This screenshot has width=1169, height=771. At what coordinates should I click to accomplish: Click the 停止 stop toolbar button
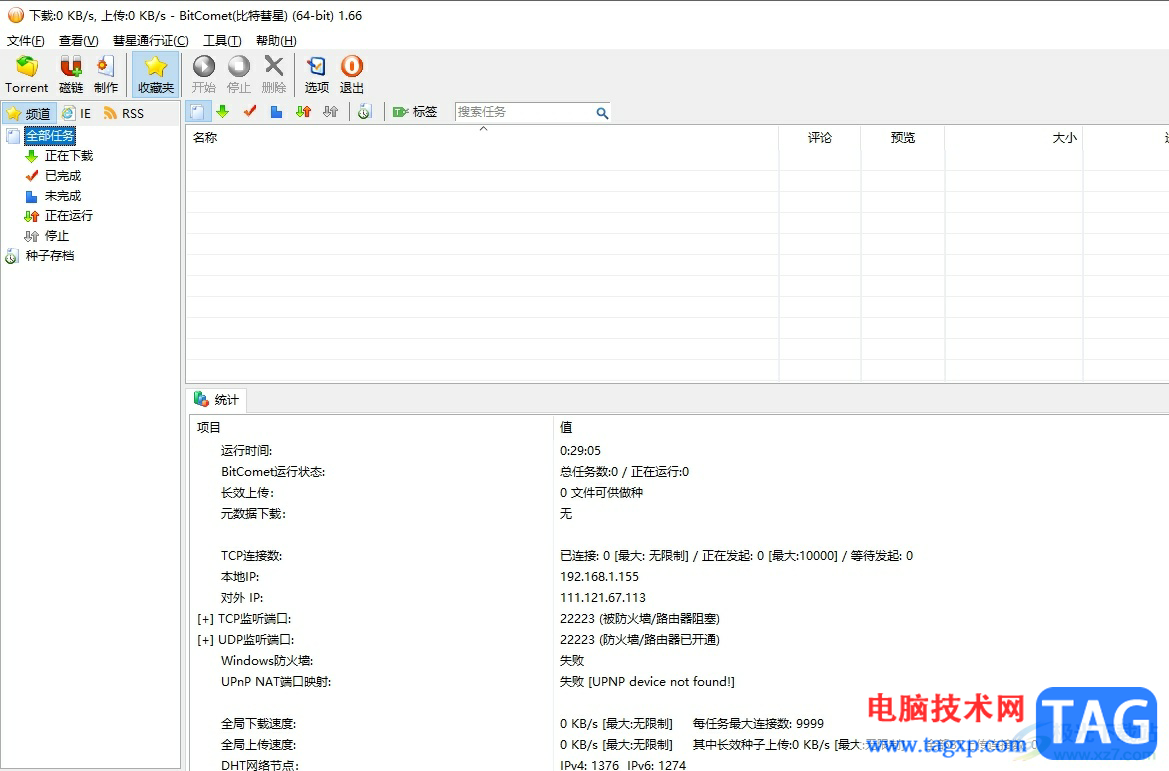[239, 75]
